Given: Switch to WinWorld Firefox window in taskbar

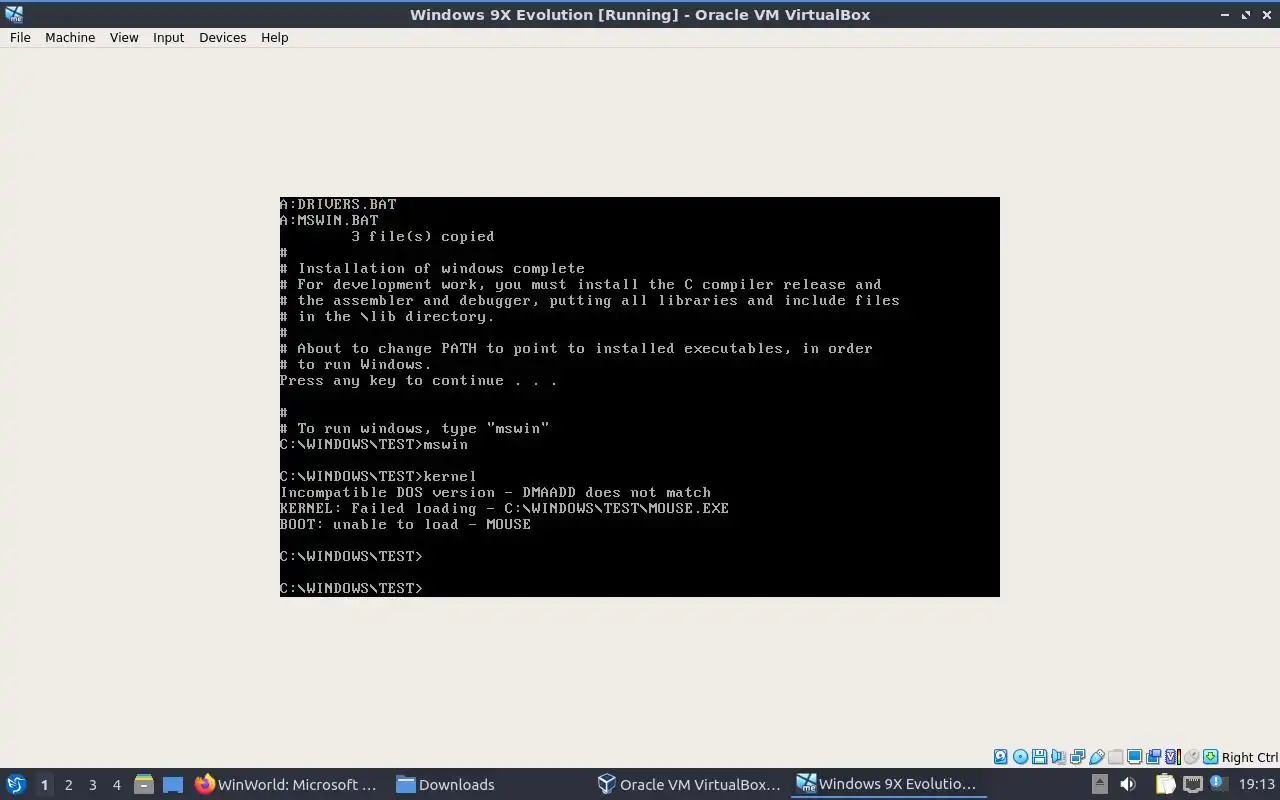Looking at the screenshot, I should click(287, 784).
